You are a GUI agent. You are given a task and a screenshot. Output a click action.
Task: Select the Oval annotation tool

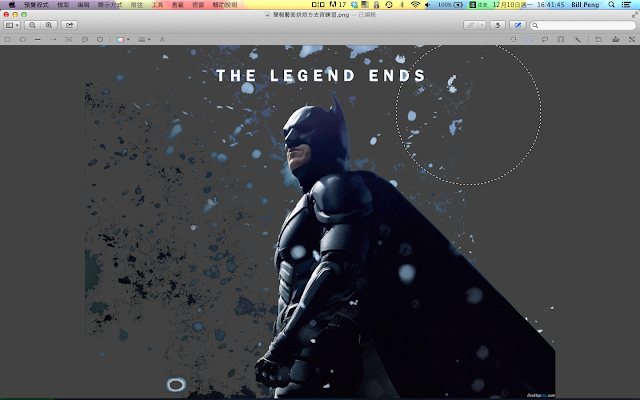click(x=23, y=40)
